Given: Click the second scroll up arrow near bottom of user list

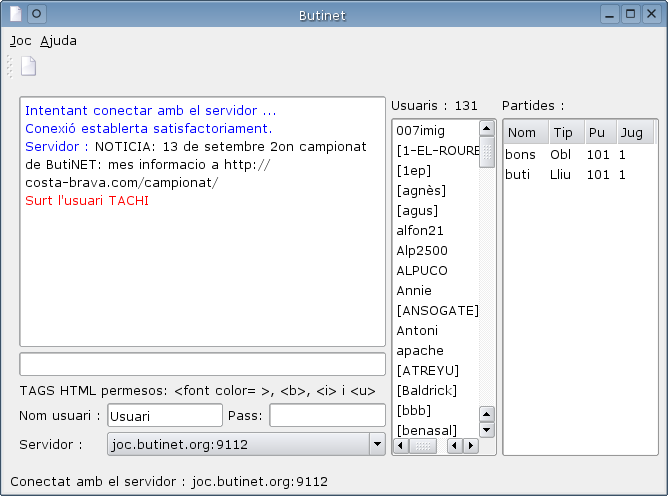Looking at the screenshot, I should [487, 414].
